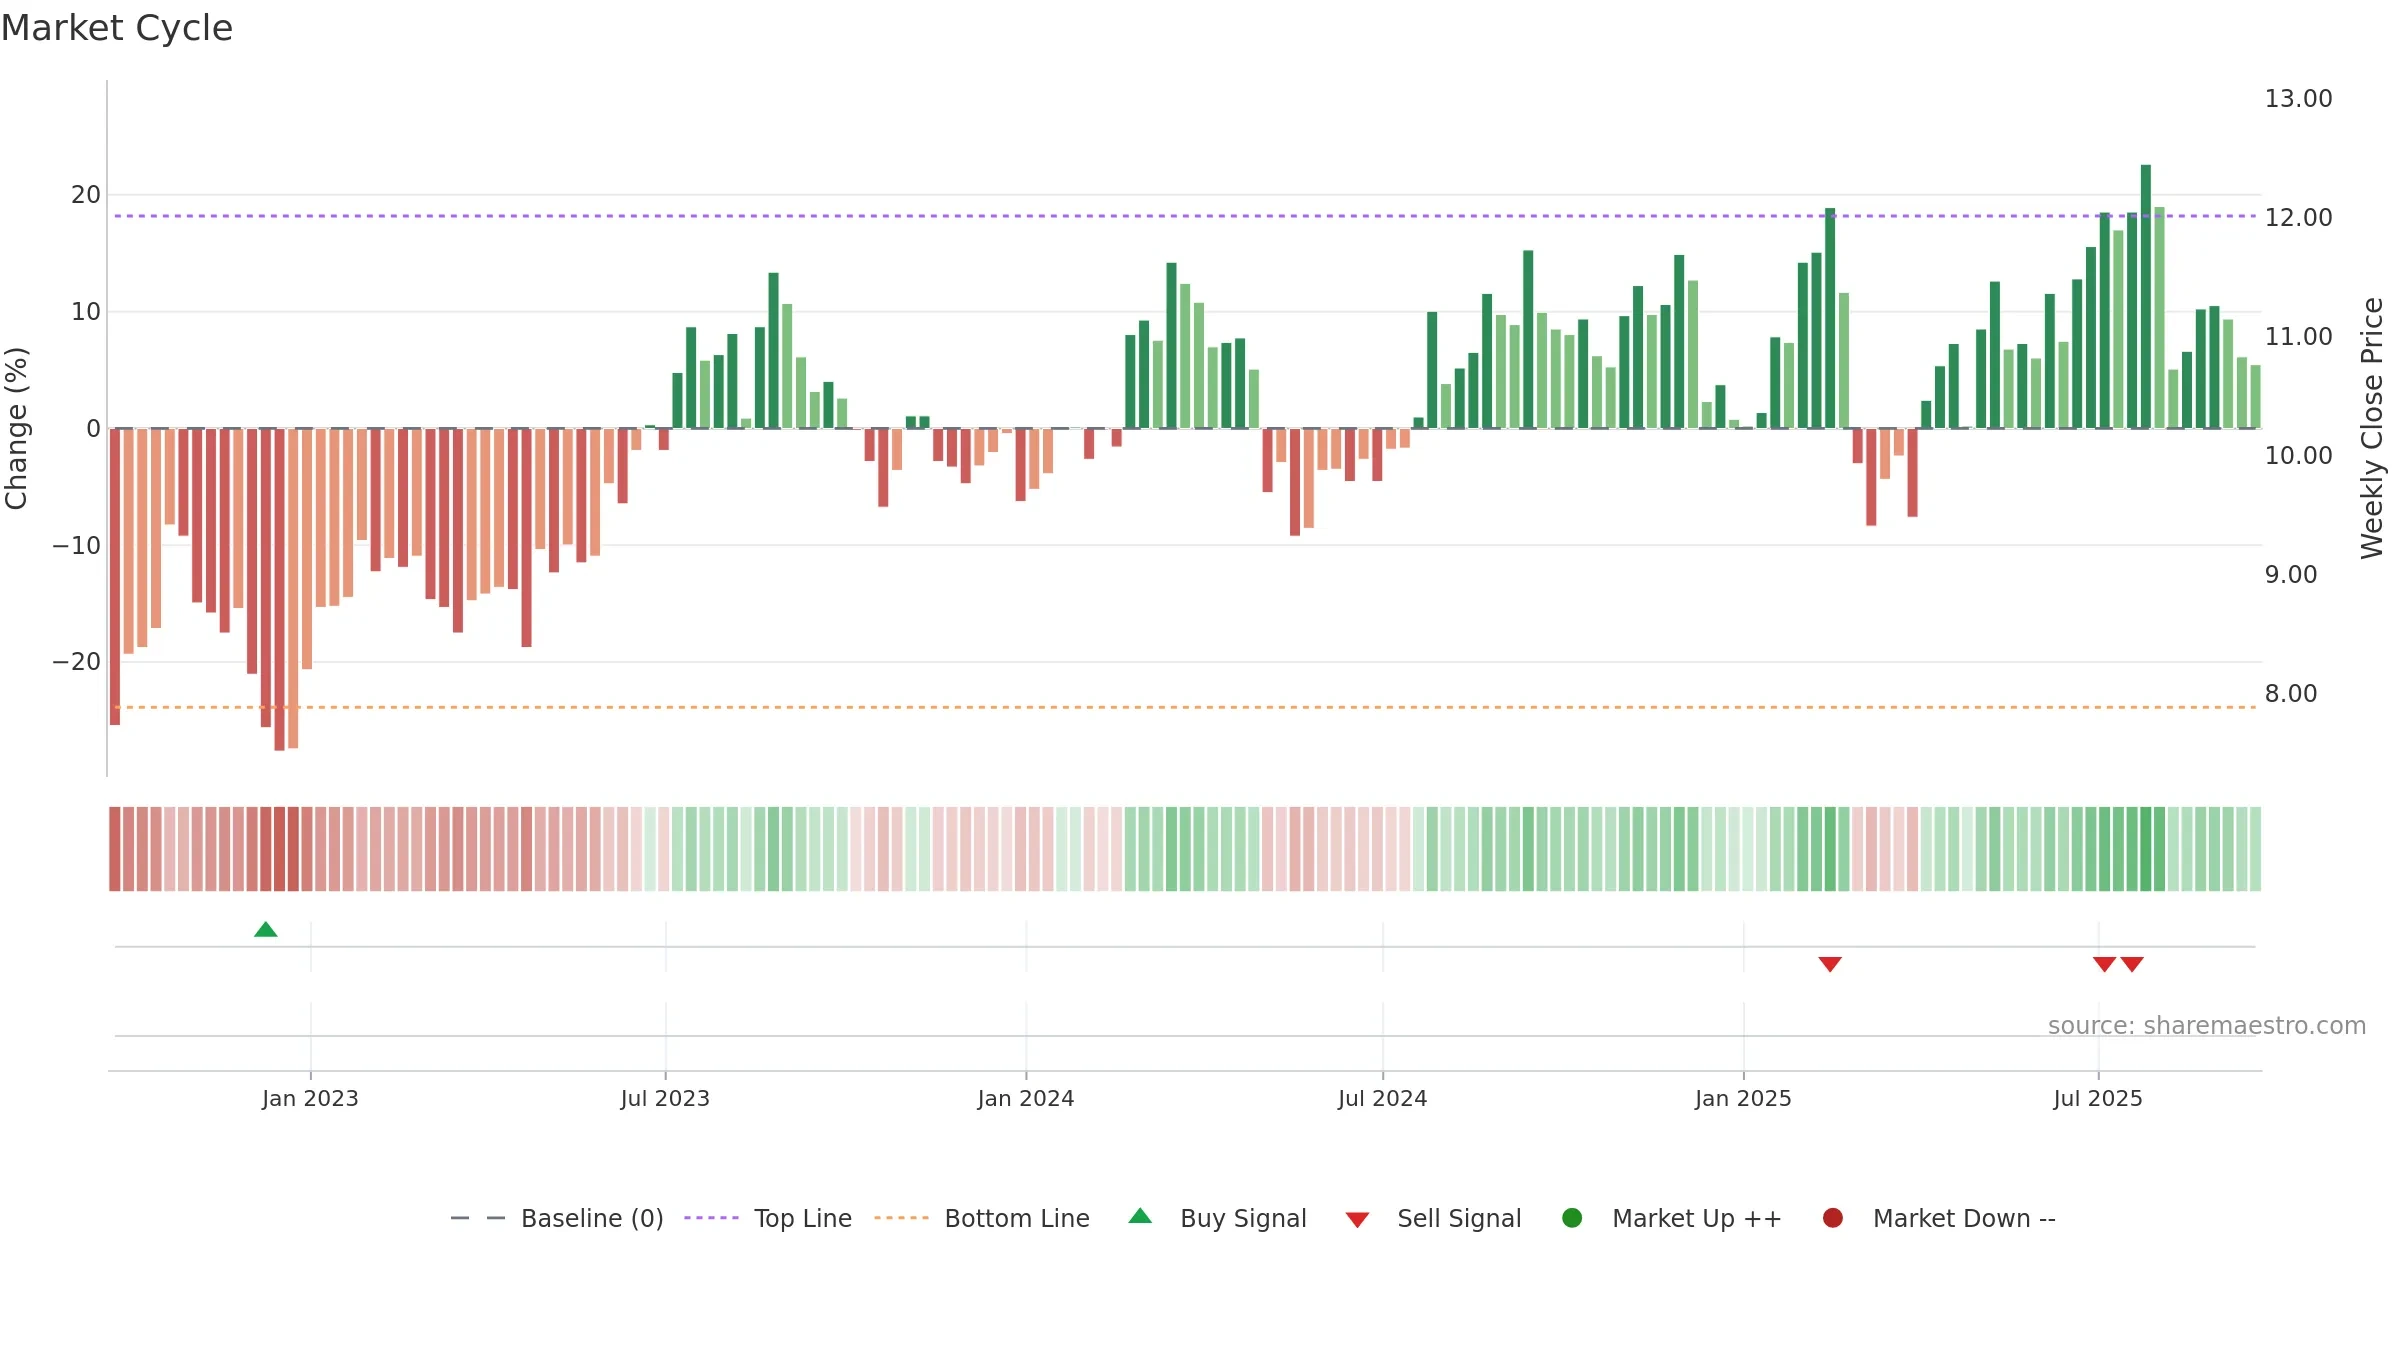The image size is (2400, 1350).
Task: Toggle the Market Up ++ legend entry
Action: click(1672, 1218)
